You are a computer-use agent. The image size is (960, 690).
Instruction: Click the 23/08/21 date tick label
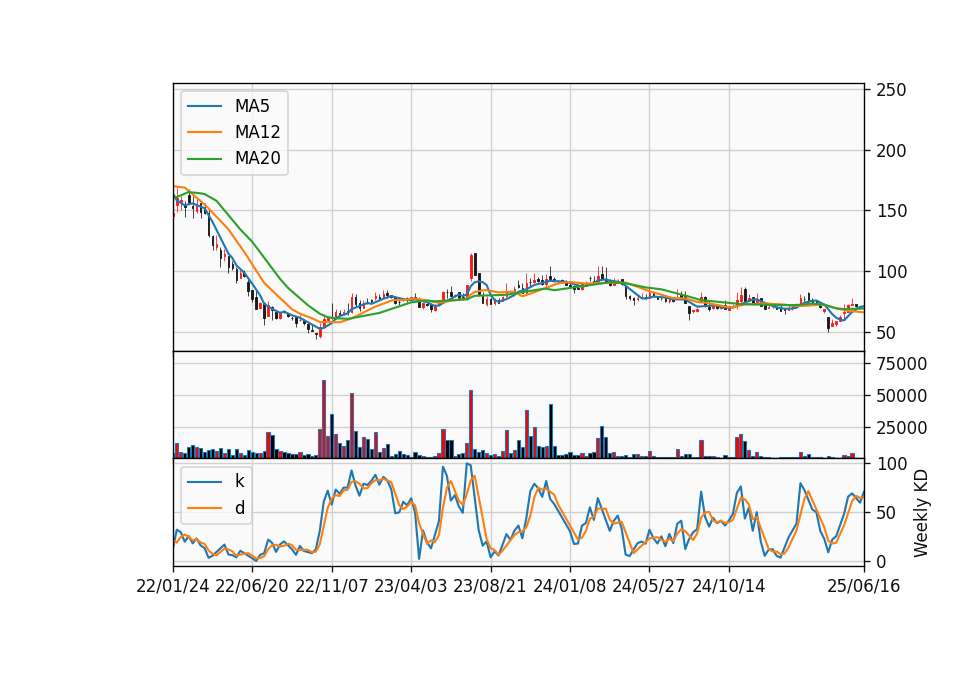pyautogui.click(x=490, y=587)
